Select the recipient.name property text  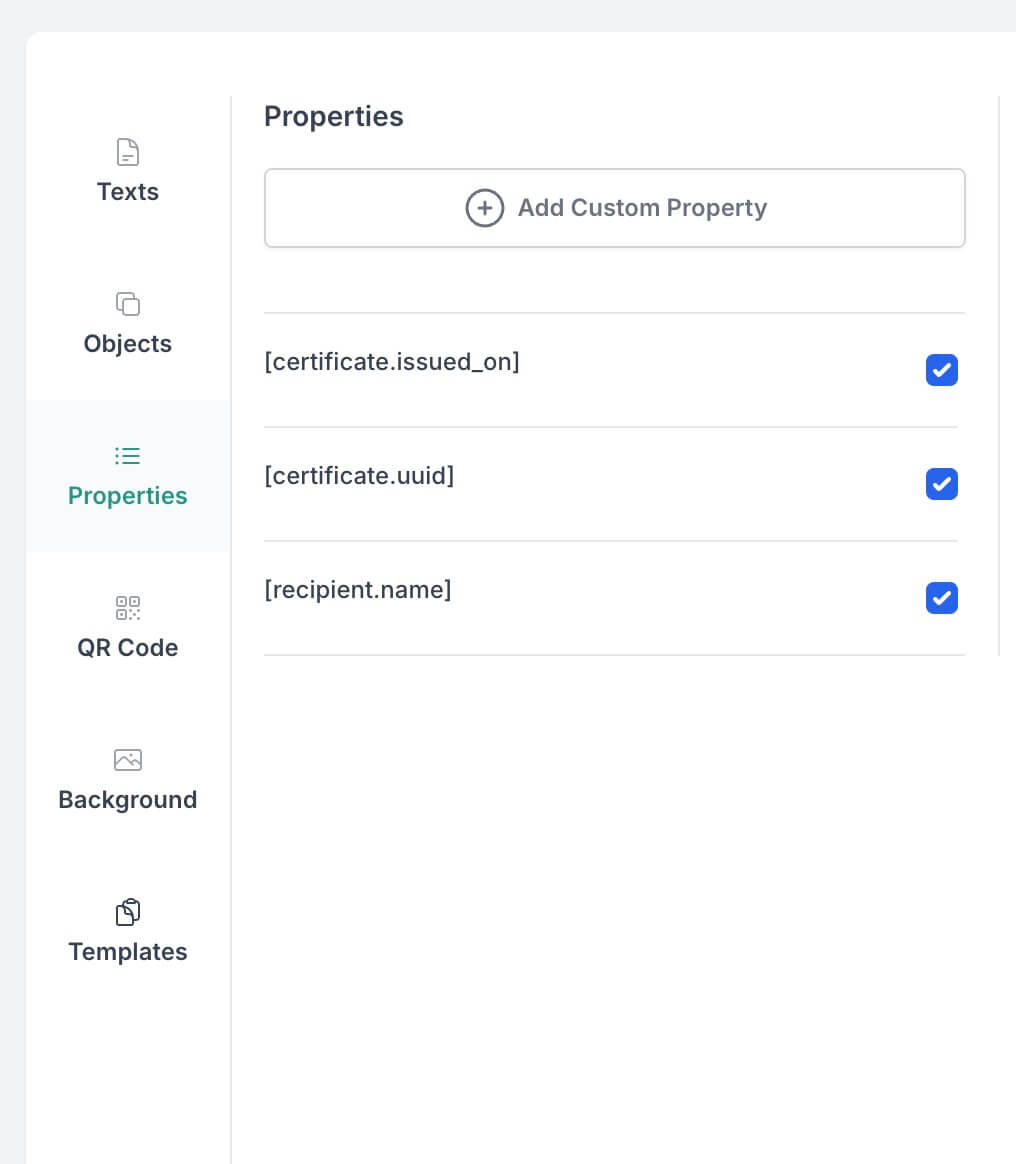357,590
